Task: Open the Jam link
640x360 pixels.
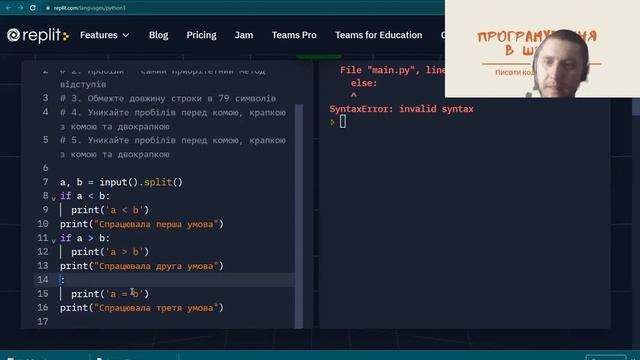Action: coord(244,36)
